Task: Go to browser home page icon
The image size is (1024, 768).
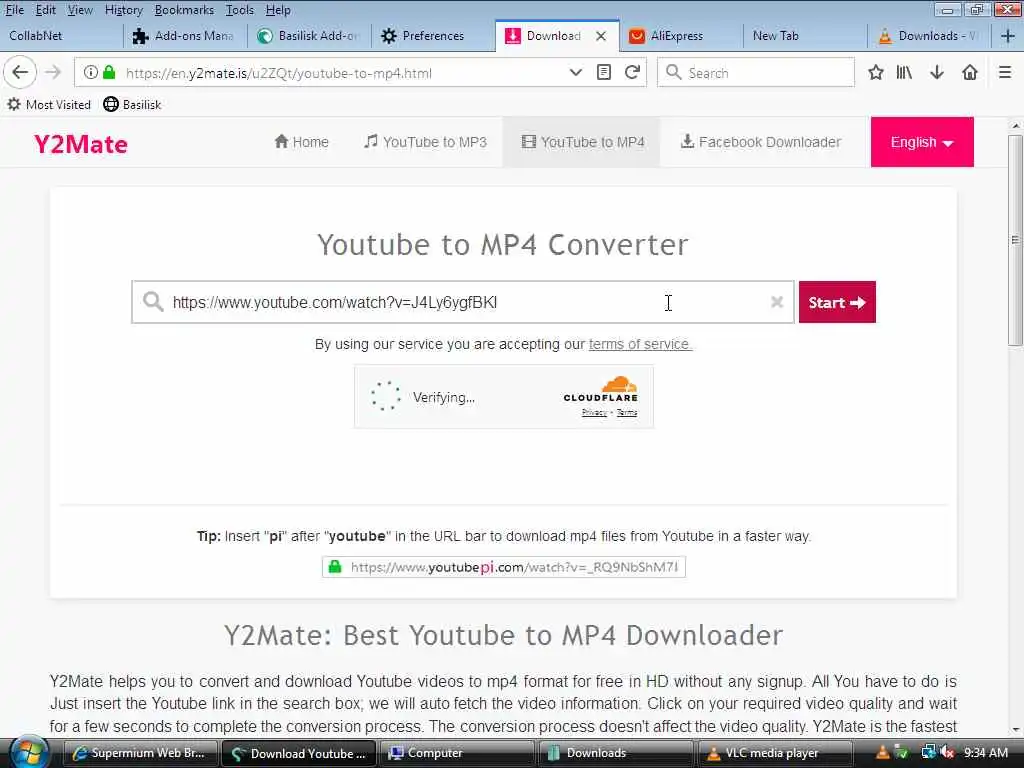Action: click(970, 72)
